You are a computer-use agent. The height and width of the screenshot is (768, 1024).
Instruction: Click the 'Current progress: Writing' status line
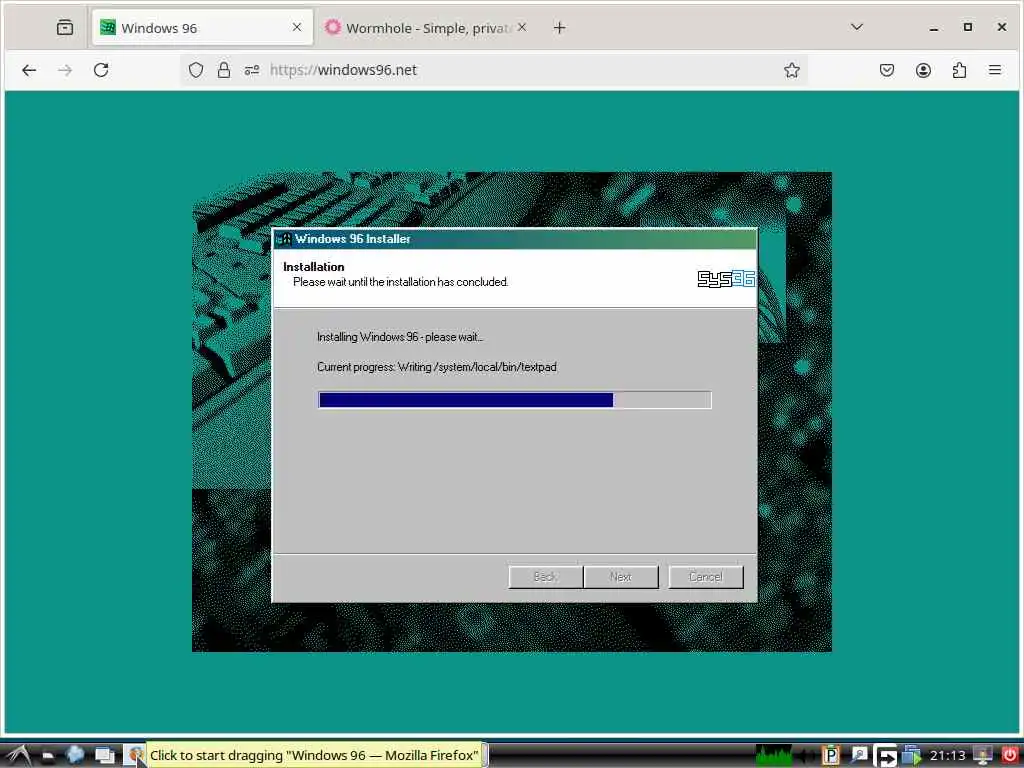pos(437,367)
